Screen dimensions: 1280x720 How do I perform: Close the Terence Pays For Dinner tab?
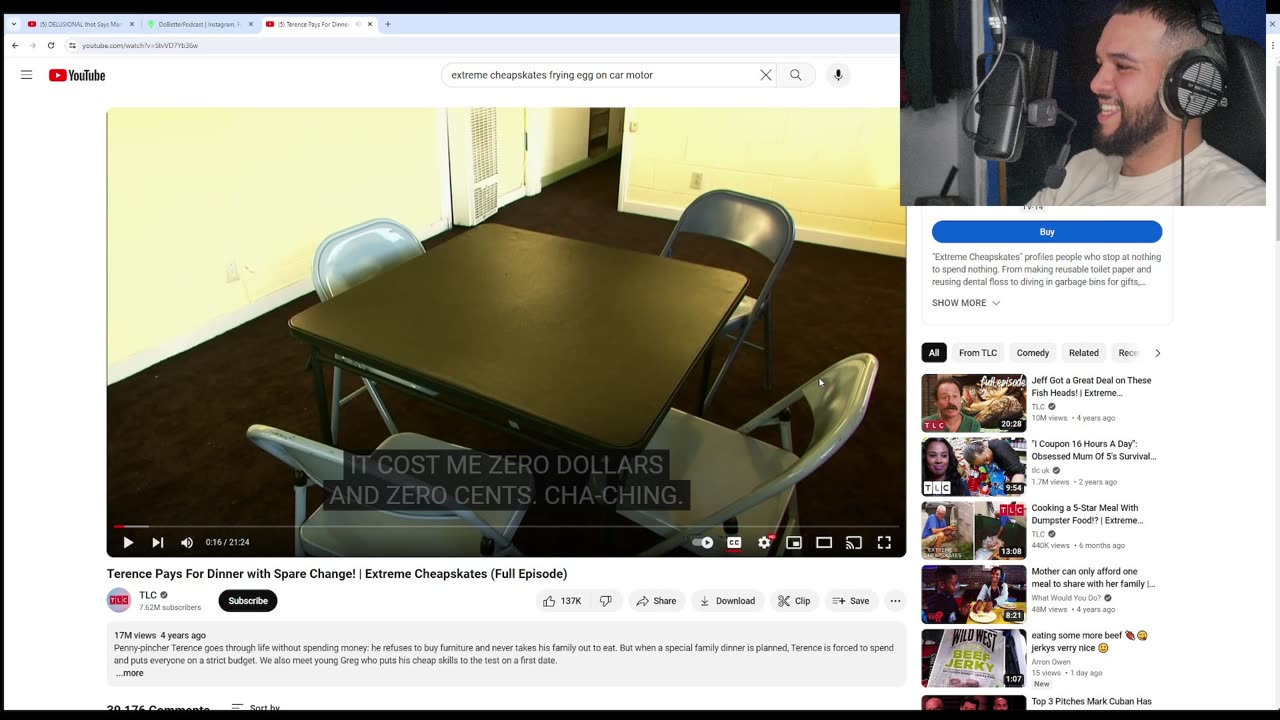point(370,24)
